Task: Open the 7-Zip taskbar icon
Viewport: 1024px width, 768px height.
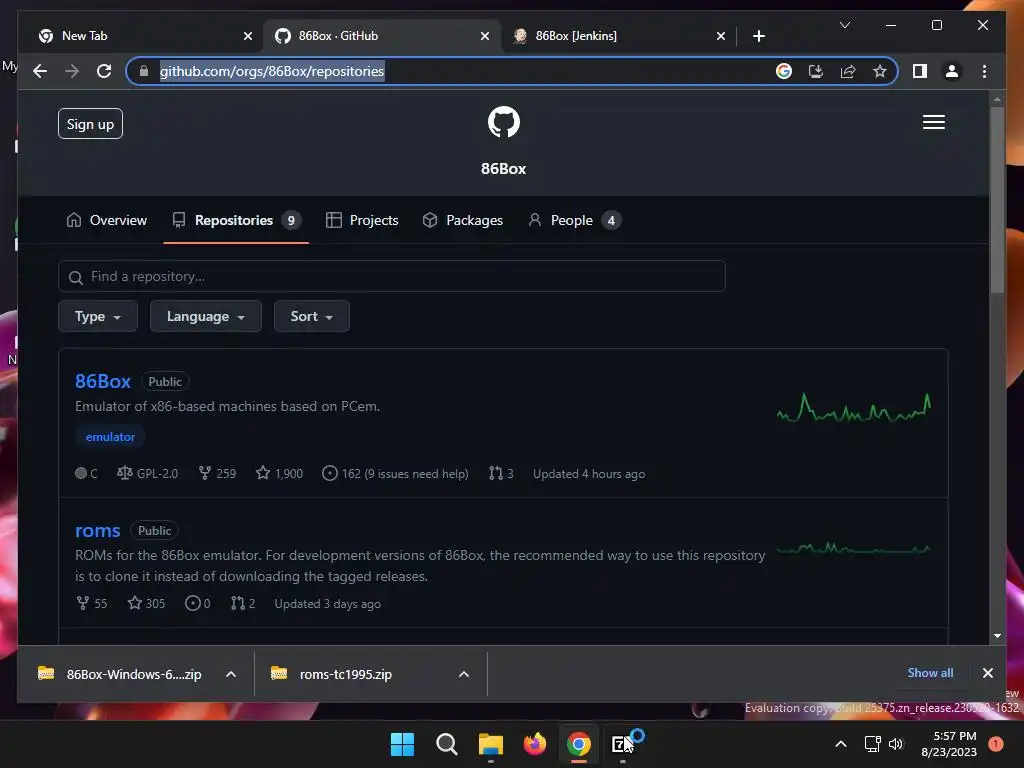Action: [x=622, y=744]
